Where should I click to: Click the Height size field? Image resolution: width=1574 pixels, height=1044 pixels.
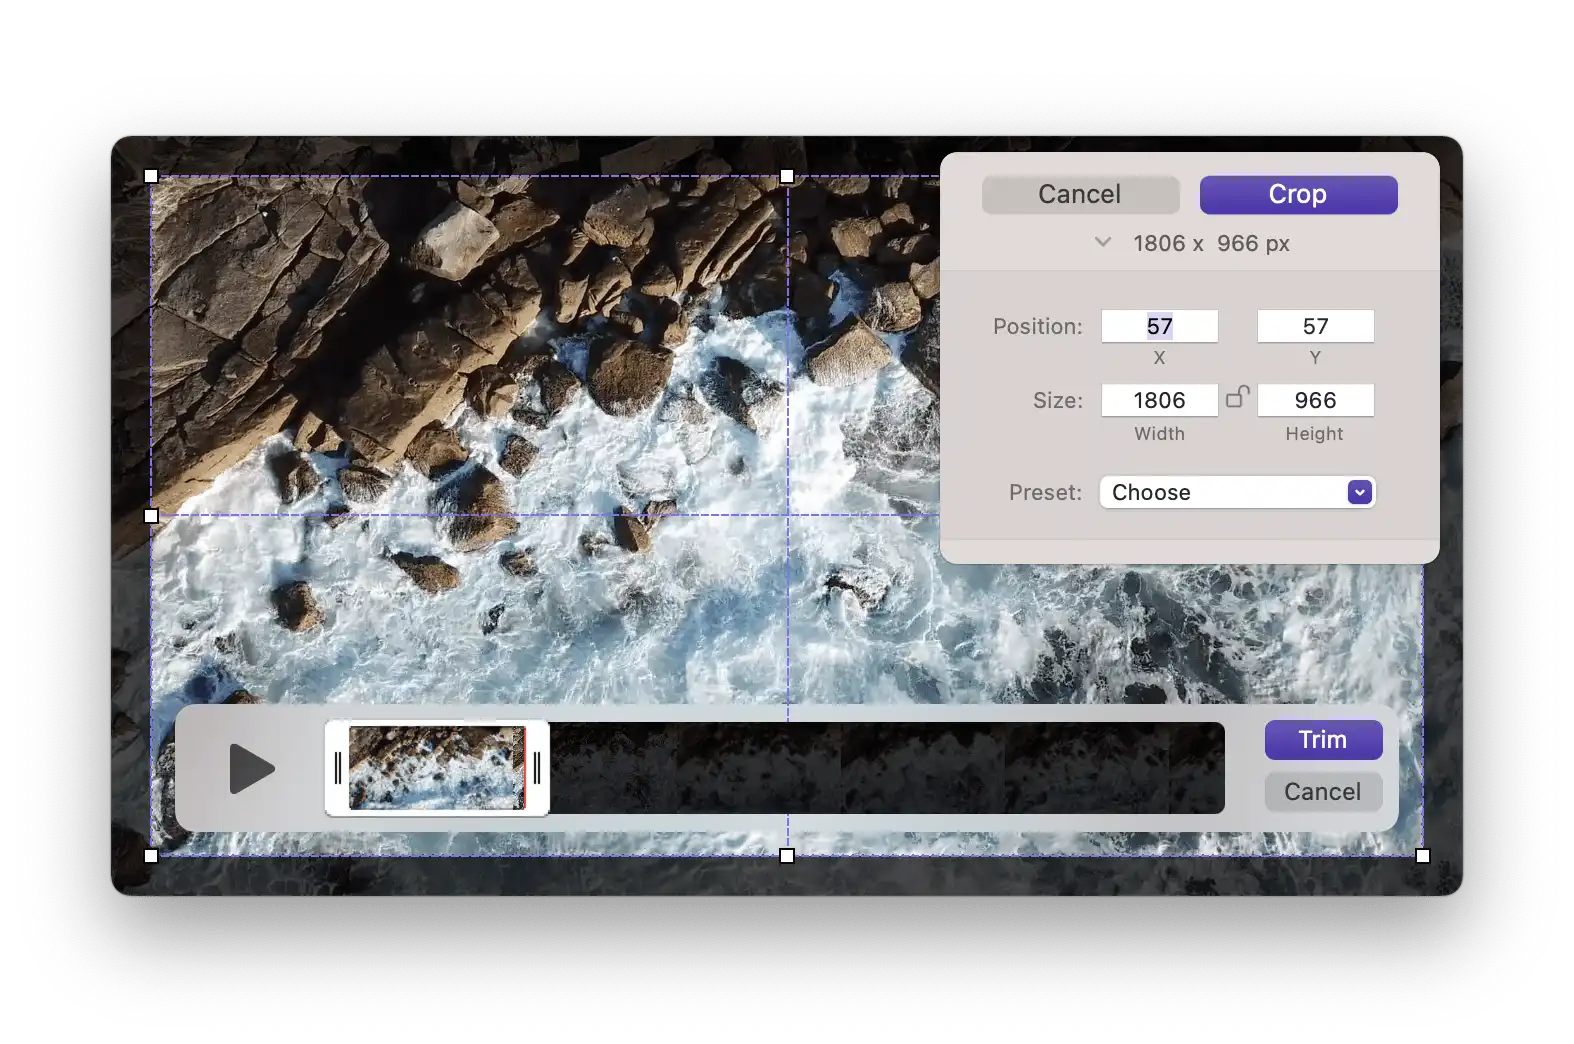click(1314, 400)
